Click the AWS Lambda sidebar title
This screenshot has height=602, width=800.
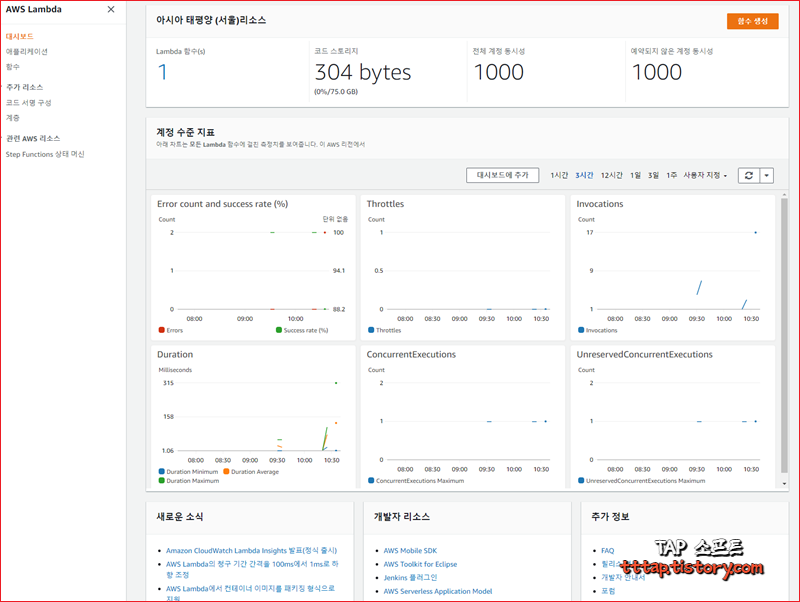tap(34, 9)
